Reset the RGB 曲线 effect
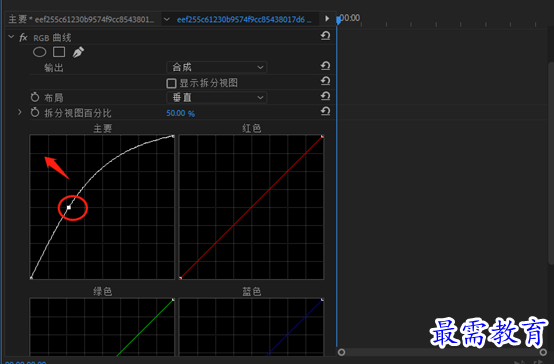Screen dimensions: 554x364 click(325, 36)
